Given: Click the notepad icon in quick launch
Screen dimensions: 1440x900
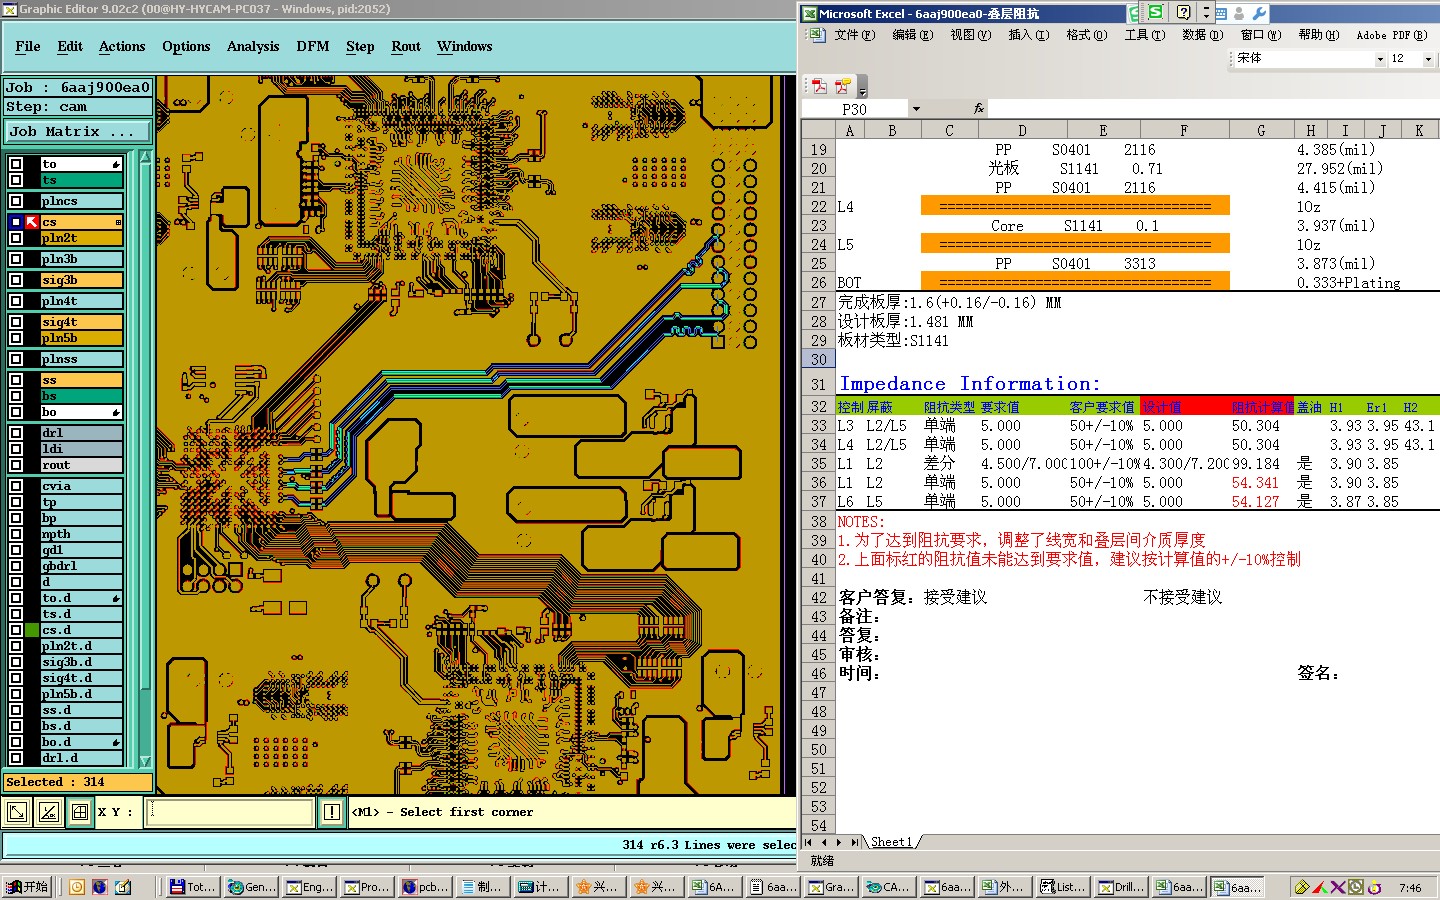Looking at the screenshot, I should pos(122,886).
